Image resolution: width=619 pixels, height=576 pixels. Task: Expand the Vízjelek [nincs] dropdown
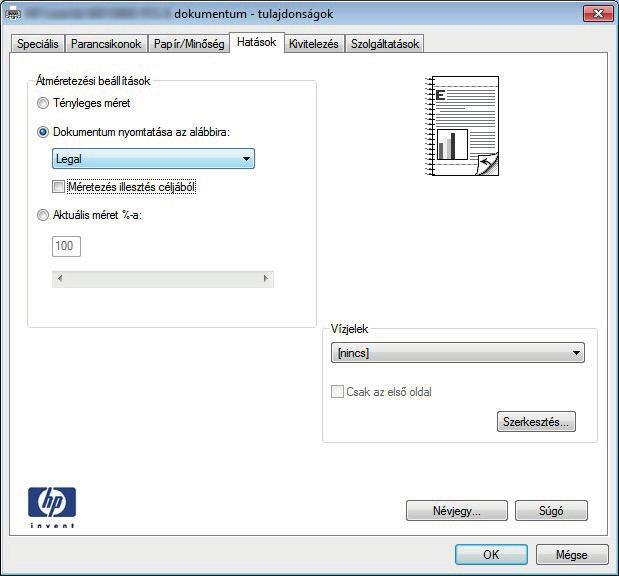point(458,353)
